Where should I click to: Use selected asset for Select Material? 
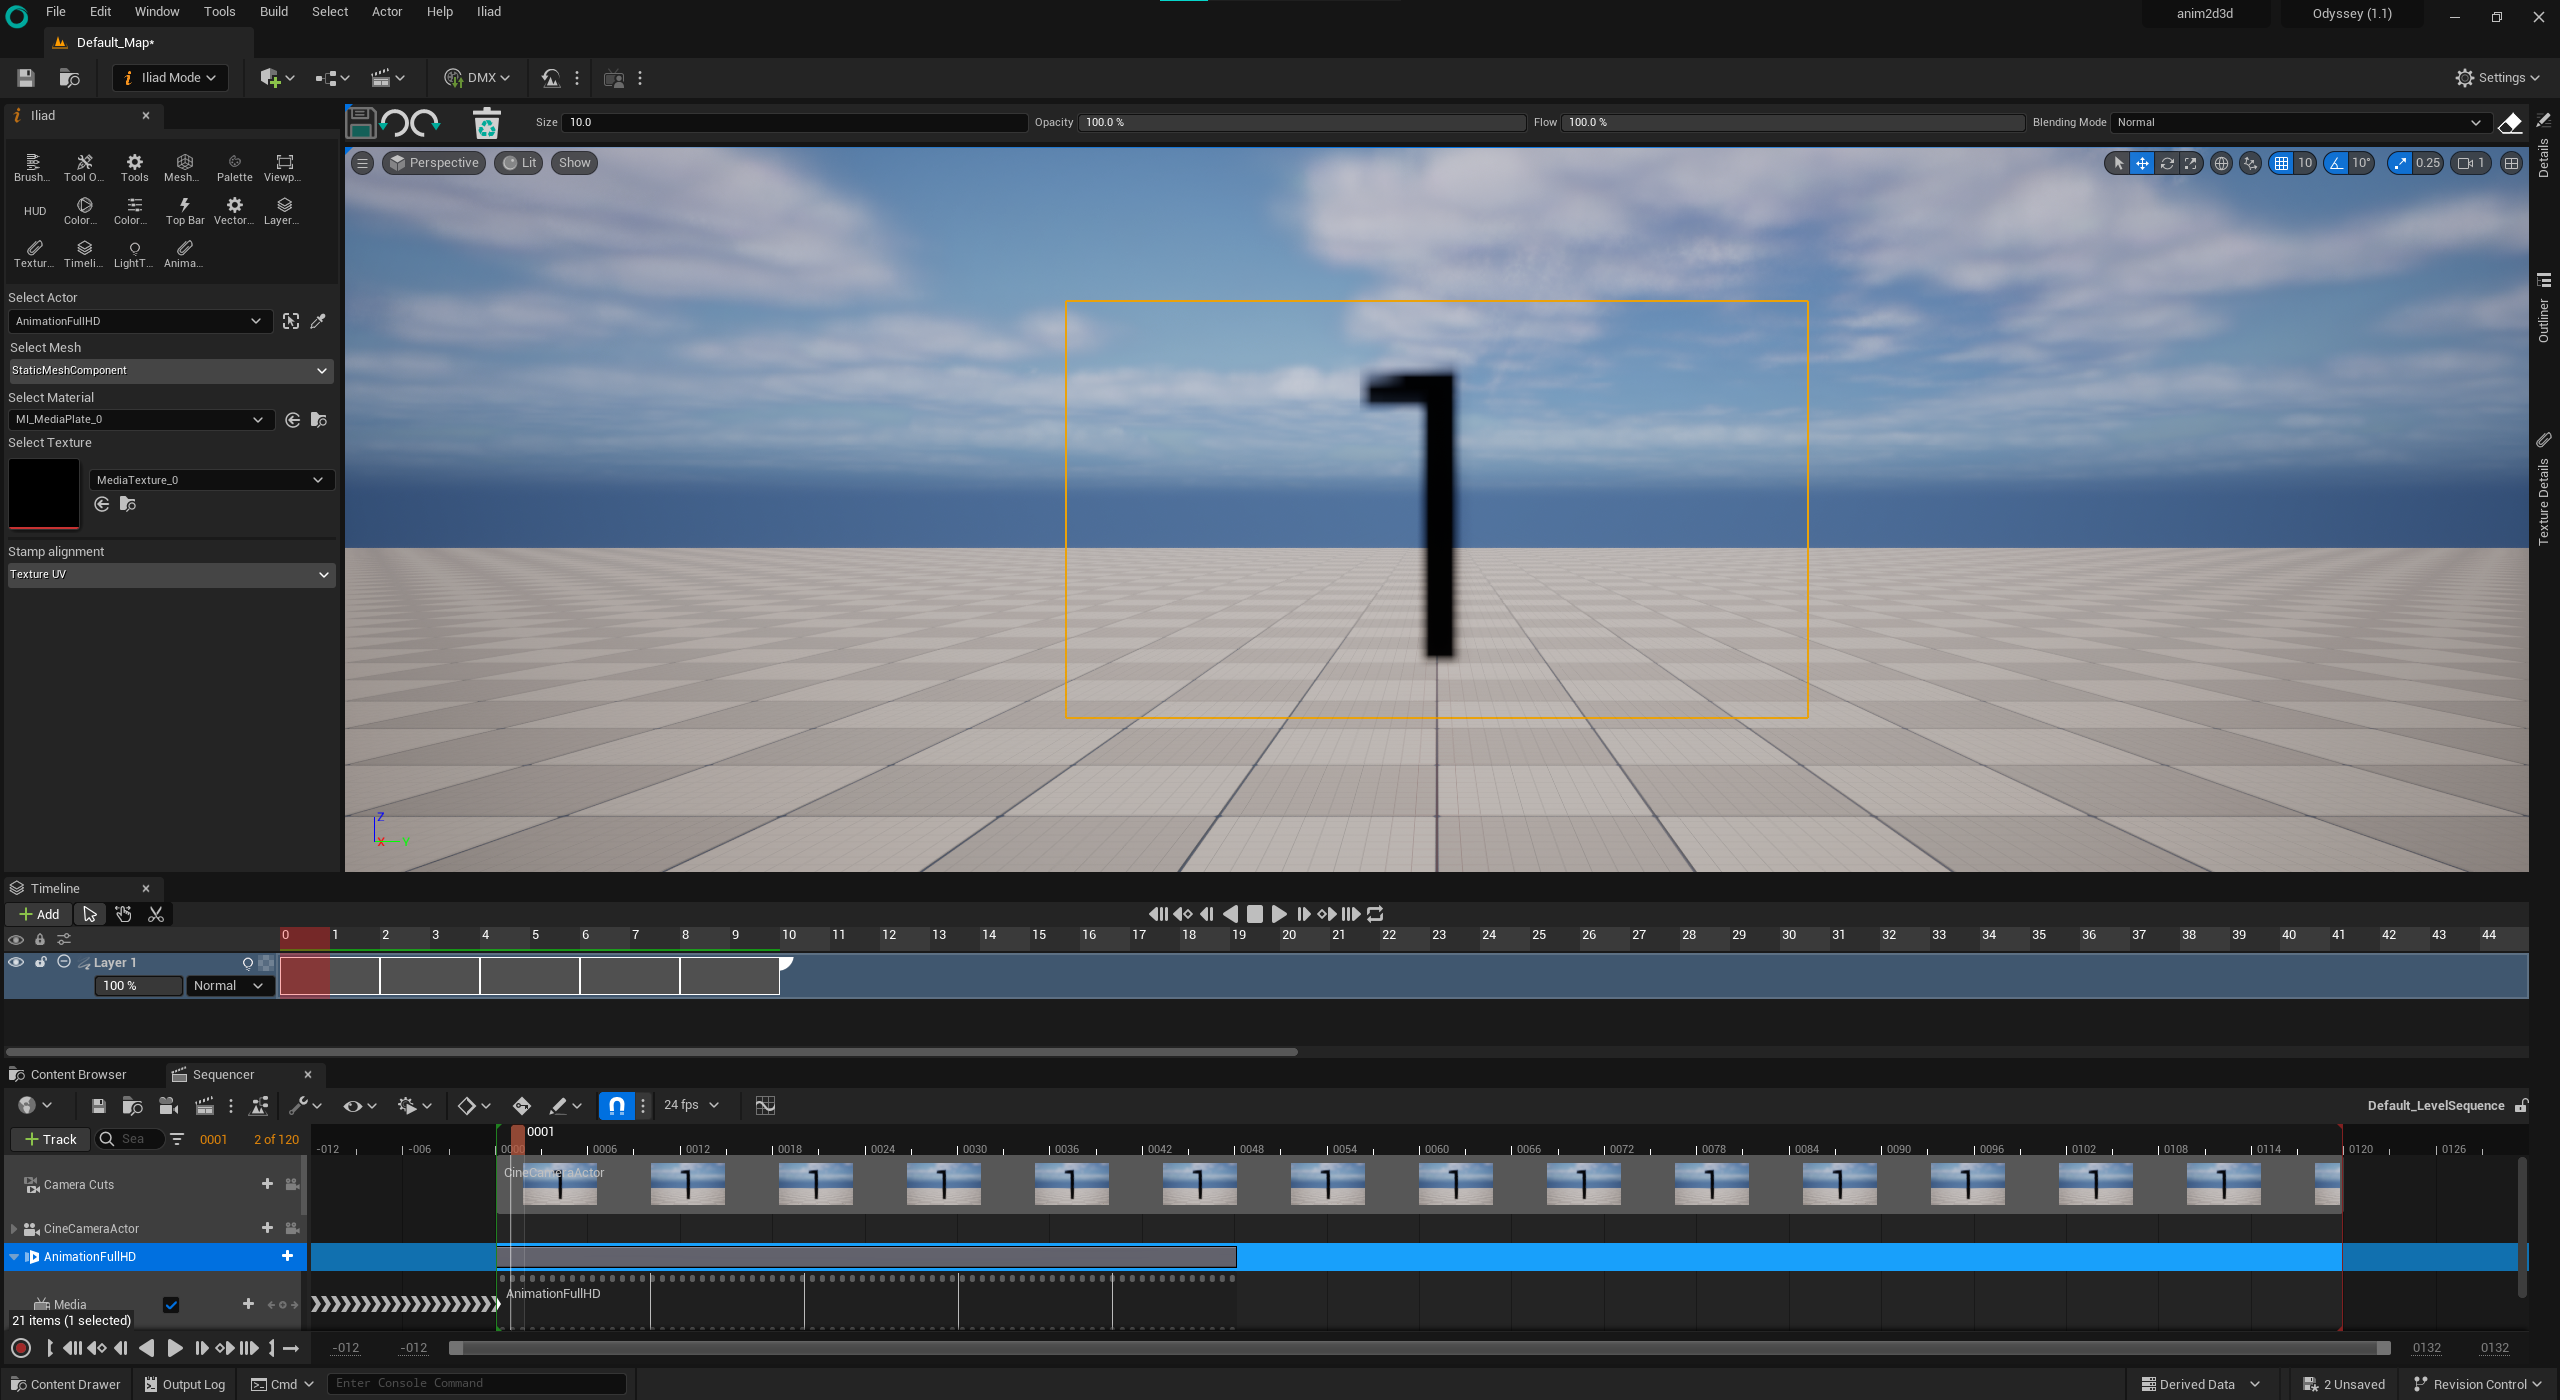pos(293,420)
